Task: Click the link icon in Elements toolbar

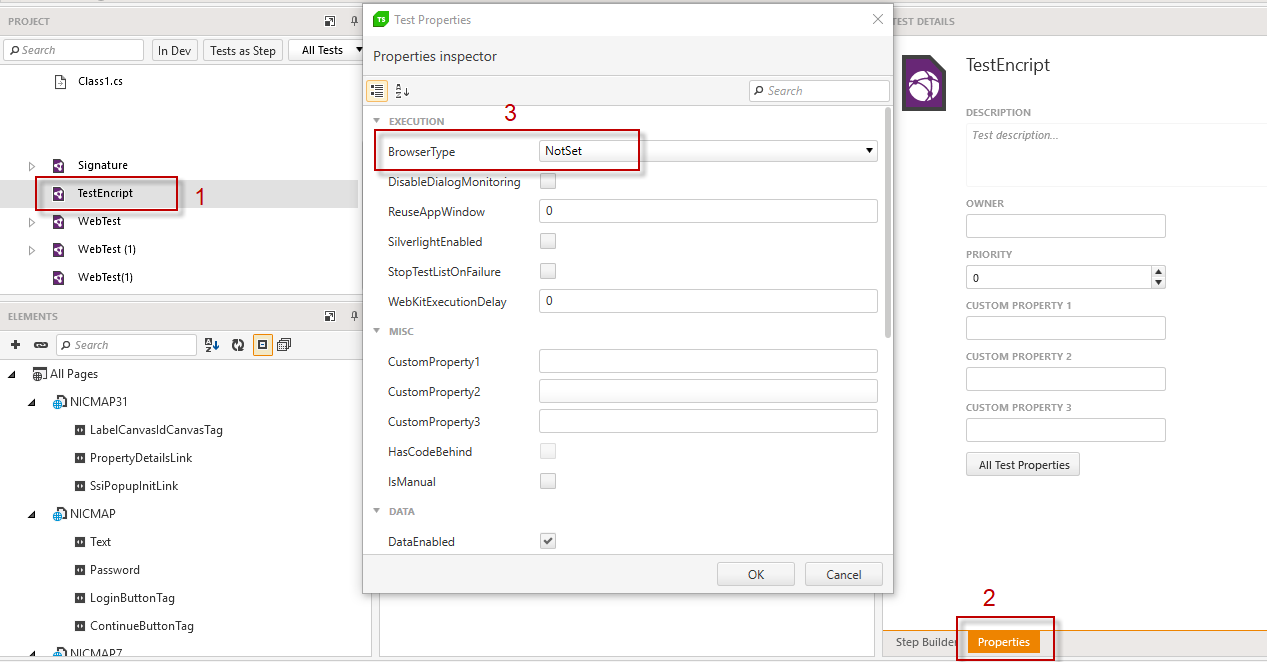Action: point(41,345)
